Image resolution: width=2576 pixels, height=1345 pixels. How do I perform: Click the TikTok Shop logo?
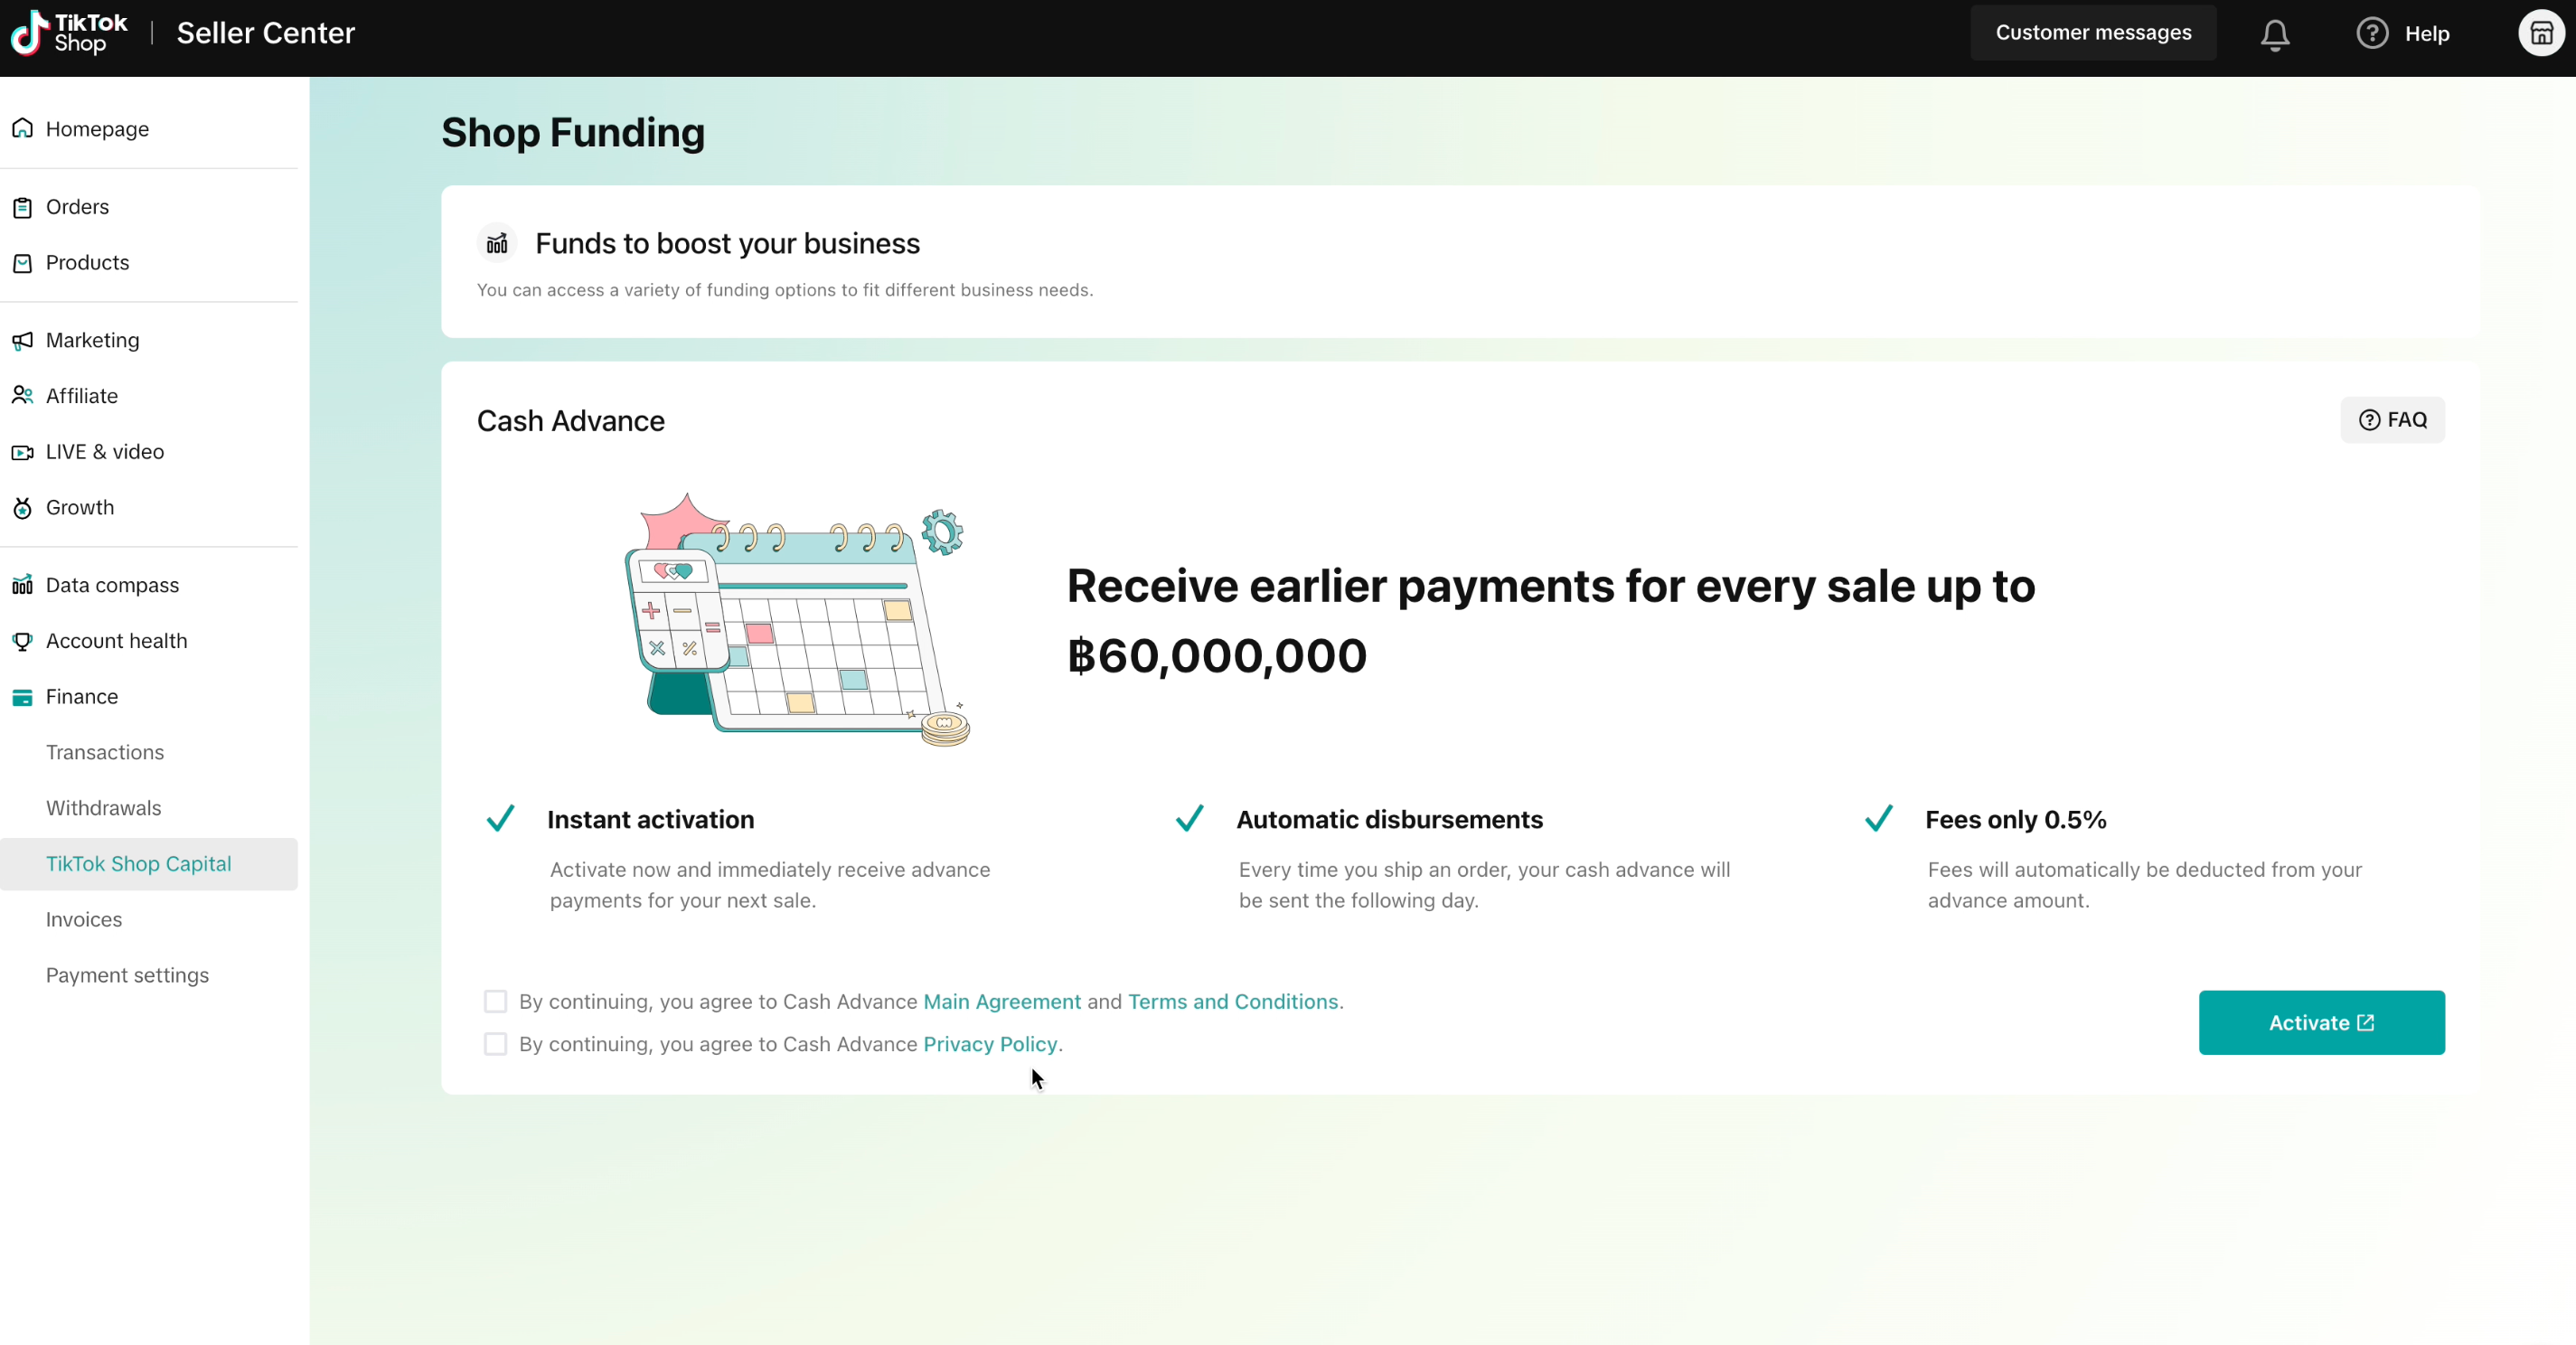click(x=68, y=33)
